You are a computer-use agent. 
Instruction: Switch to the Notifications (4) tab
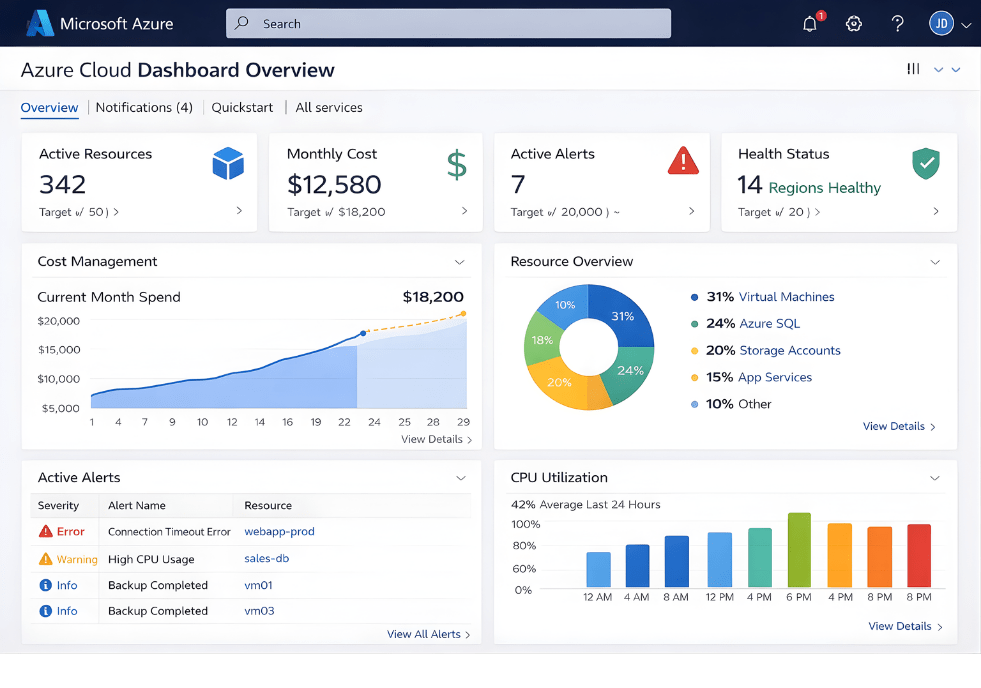(x=144, y=107)
